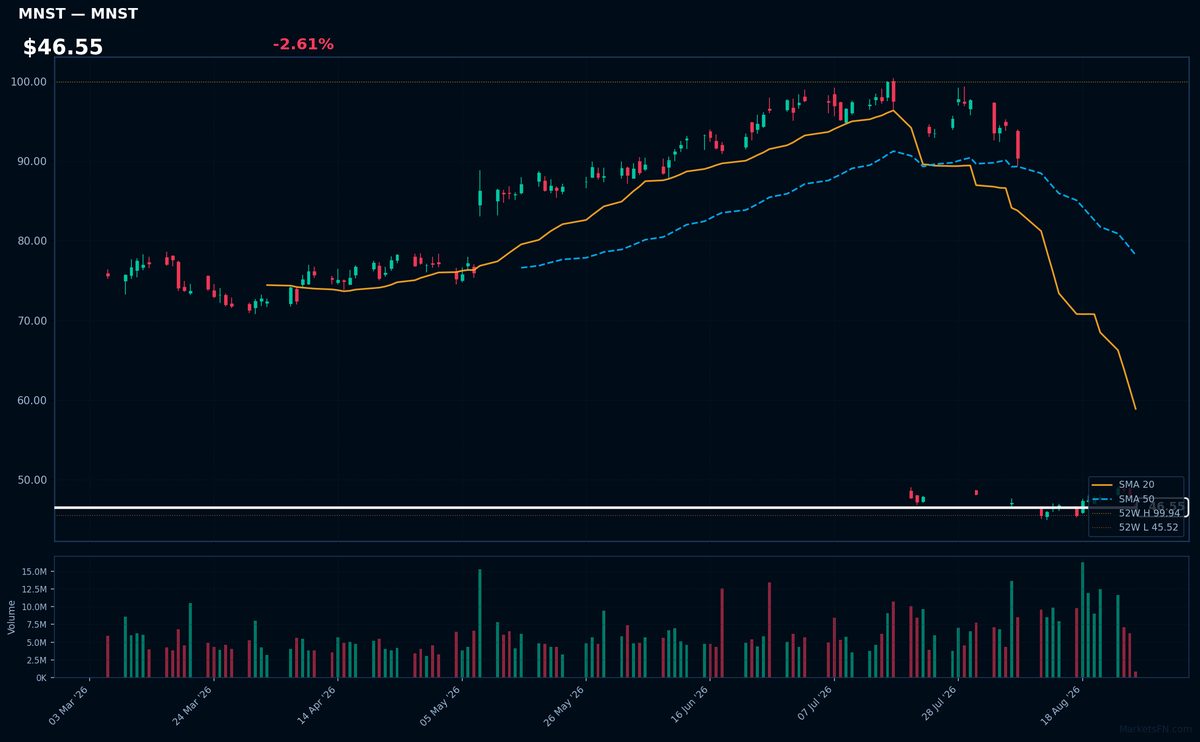Click the "100.00" price axis label
1200x742 pixels.
[29, 82]
